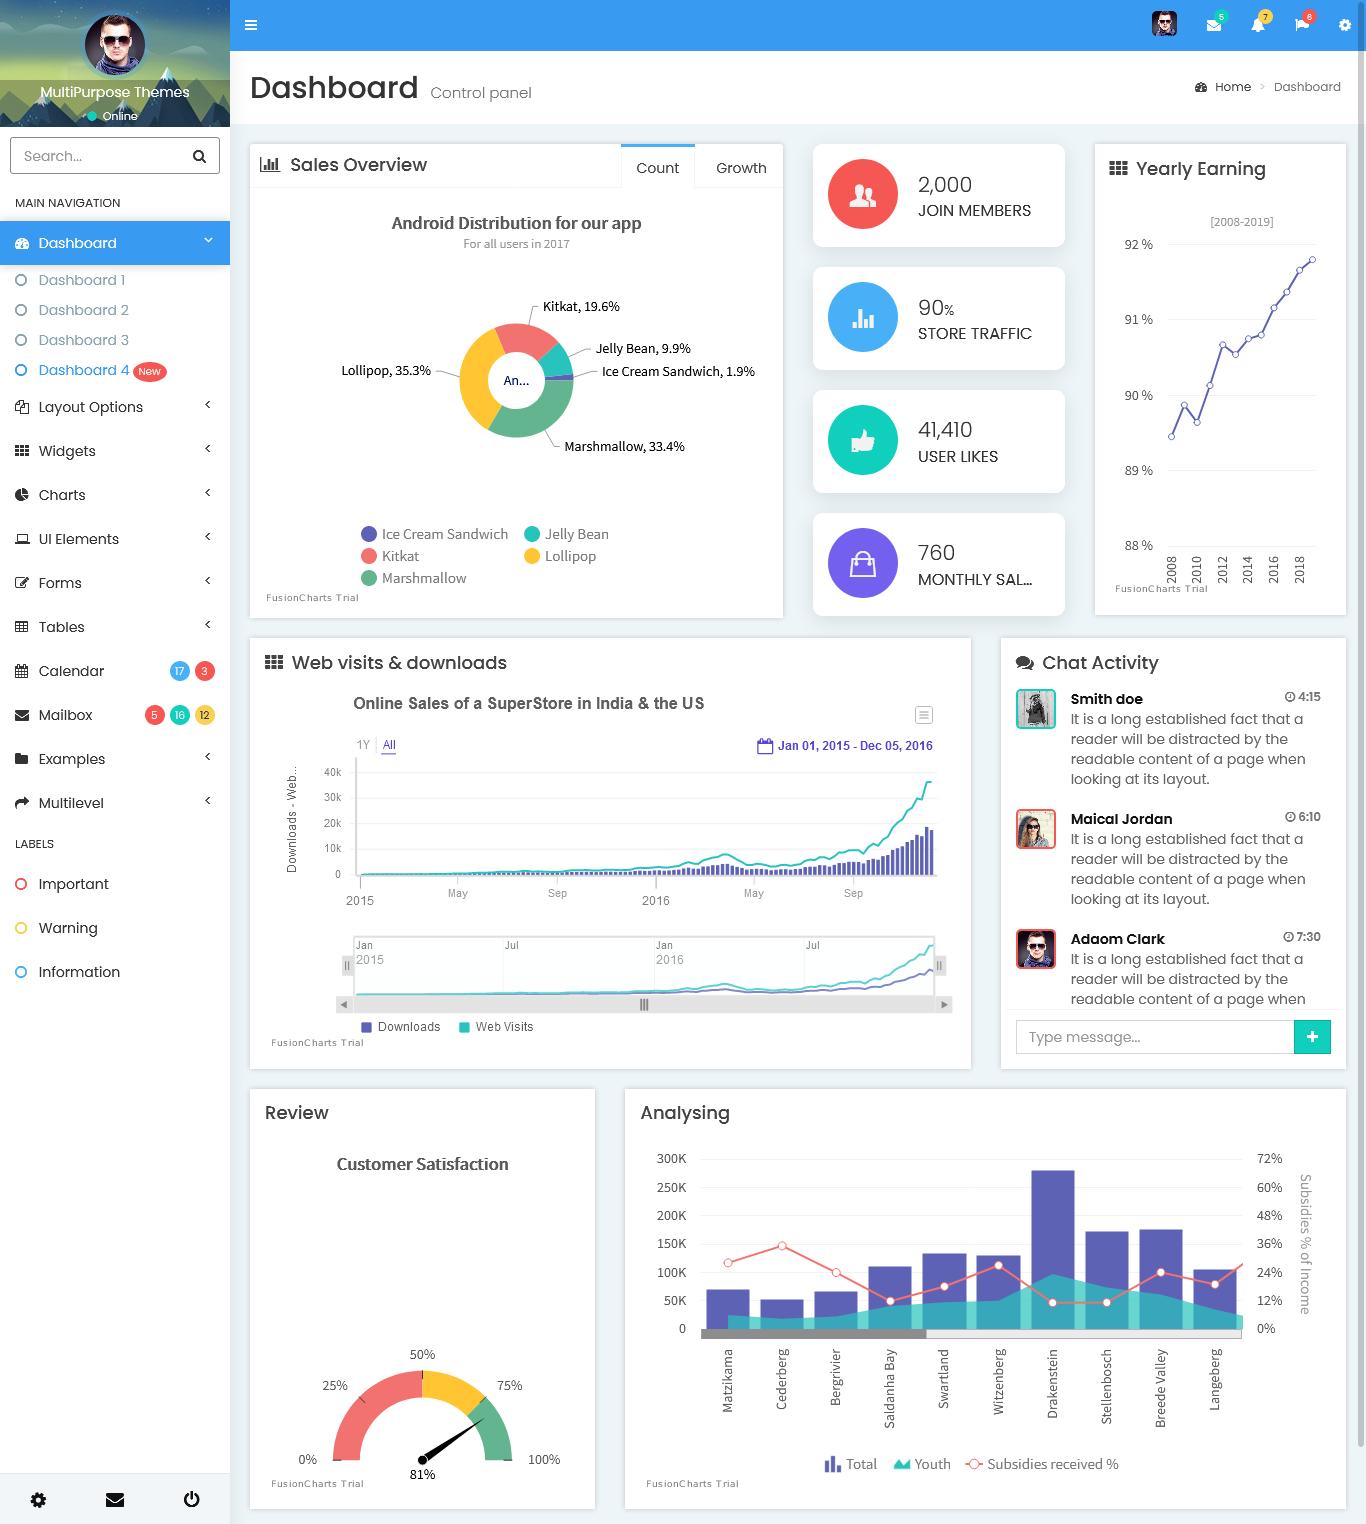
Task: Switch to the Growth tab
Action: click(740, 168)
